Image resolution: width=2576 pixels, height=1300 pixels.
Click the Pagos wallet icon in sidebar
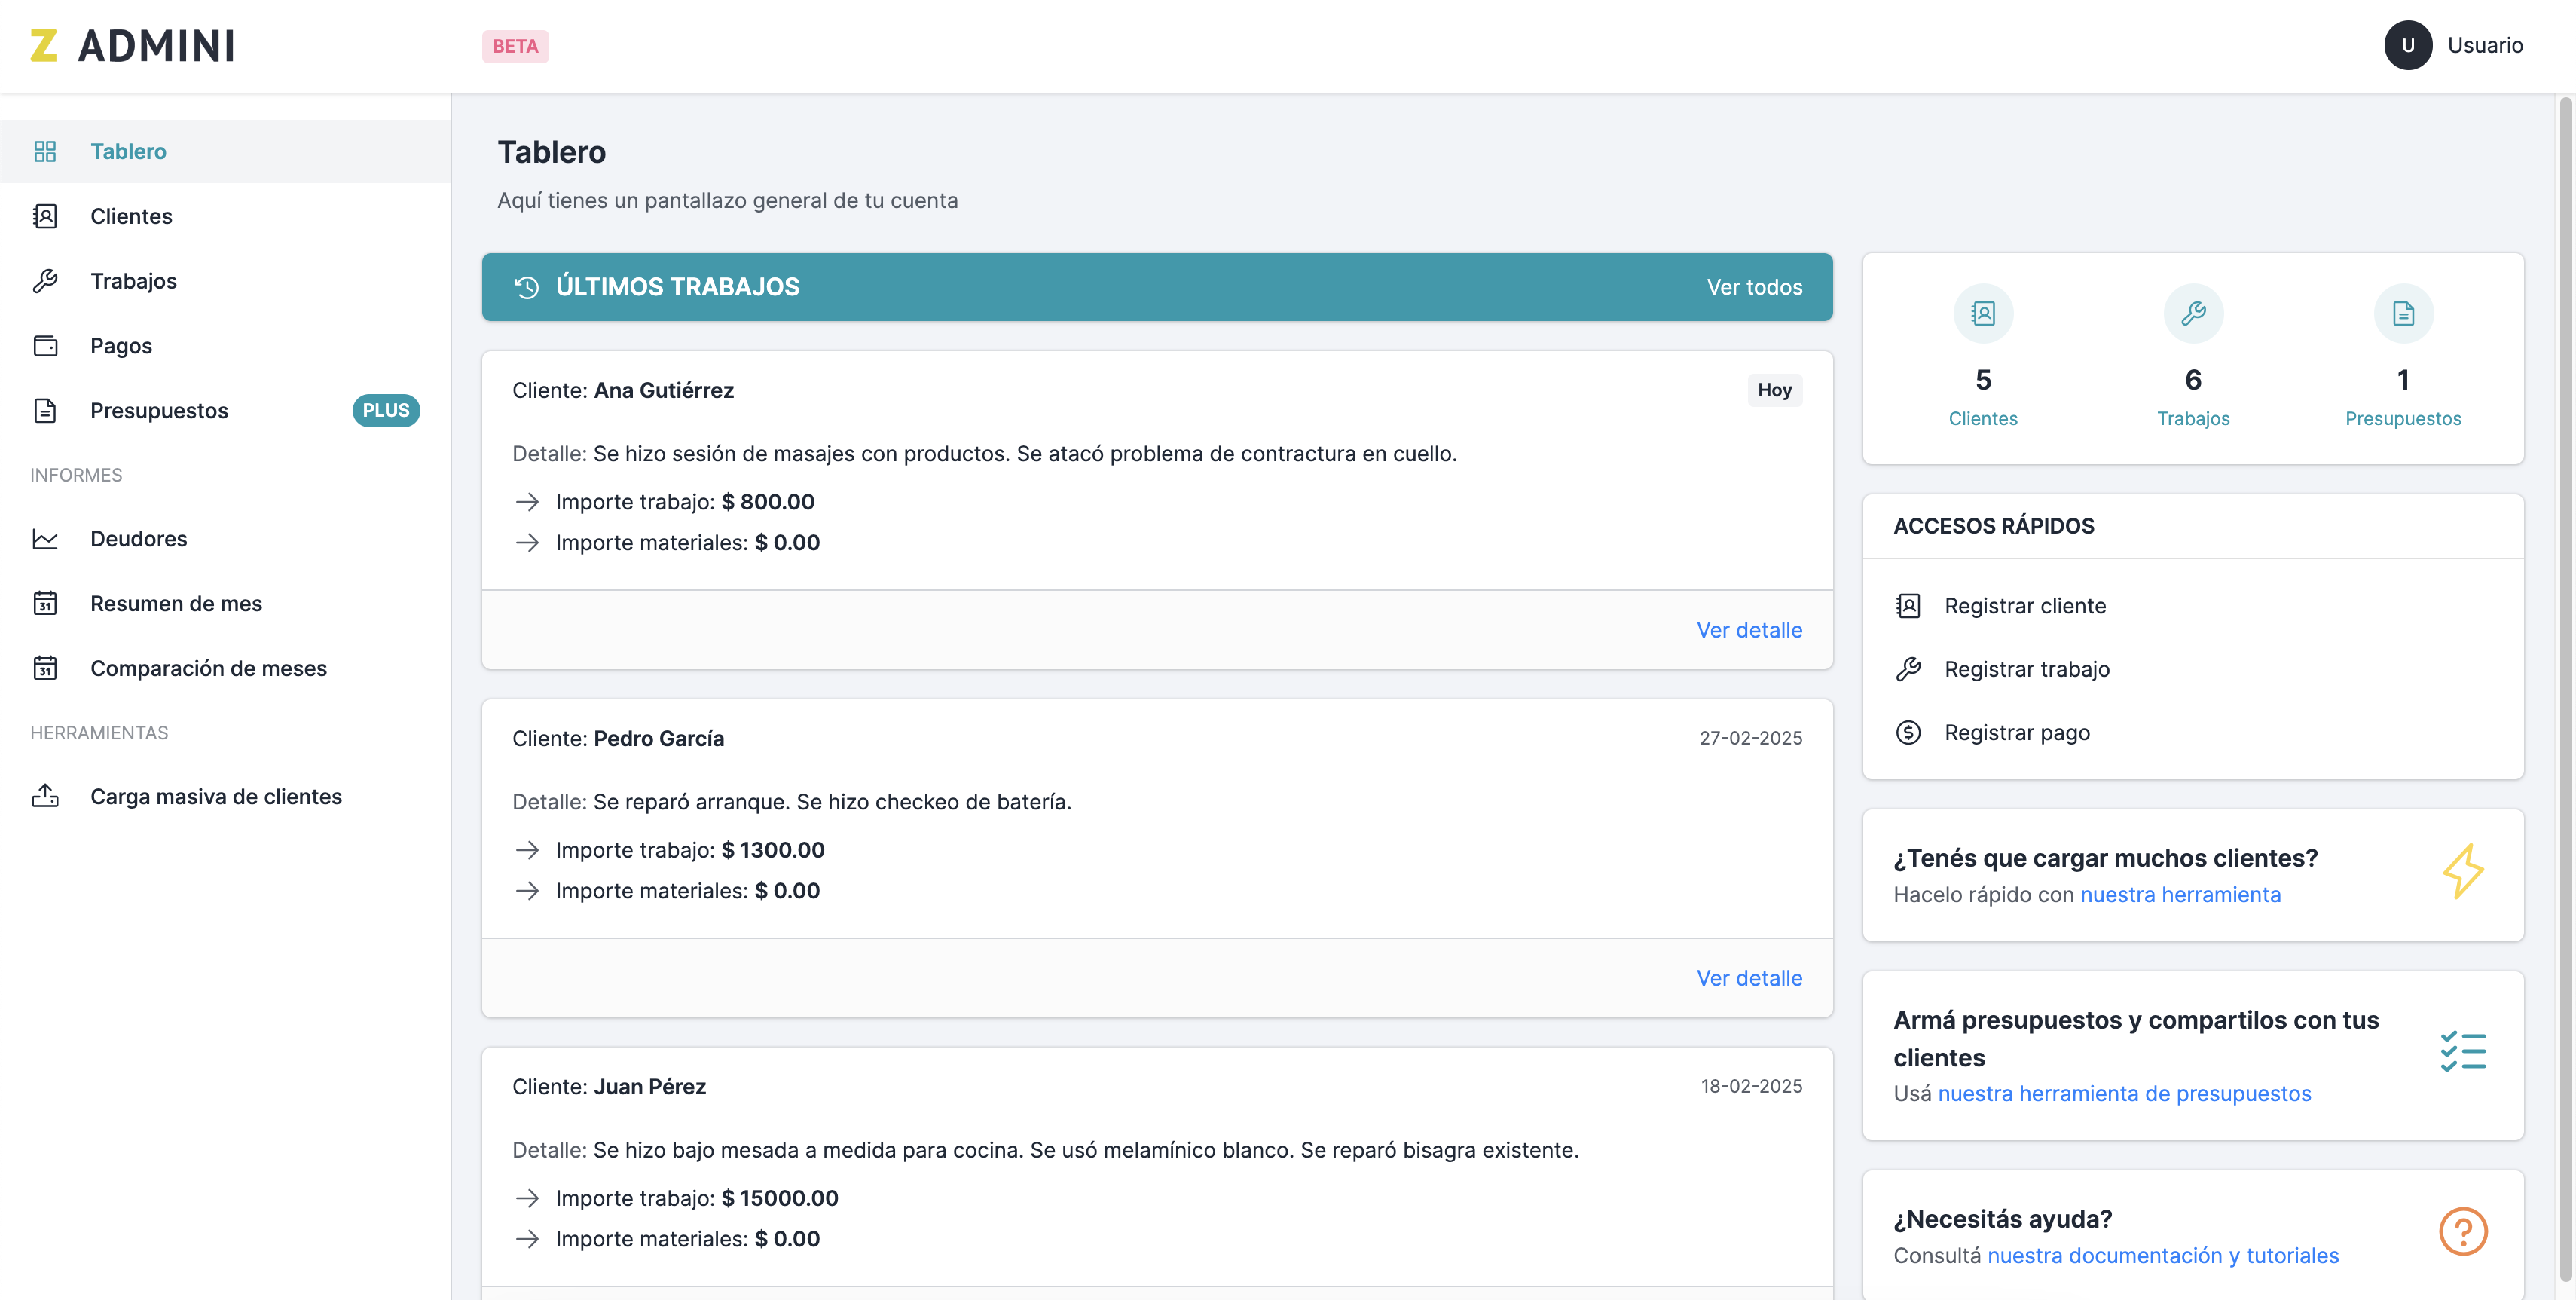coord(45,346)
